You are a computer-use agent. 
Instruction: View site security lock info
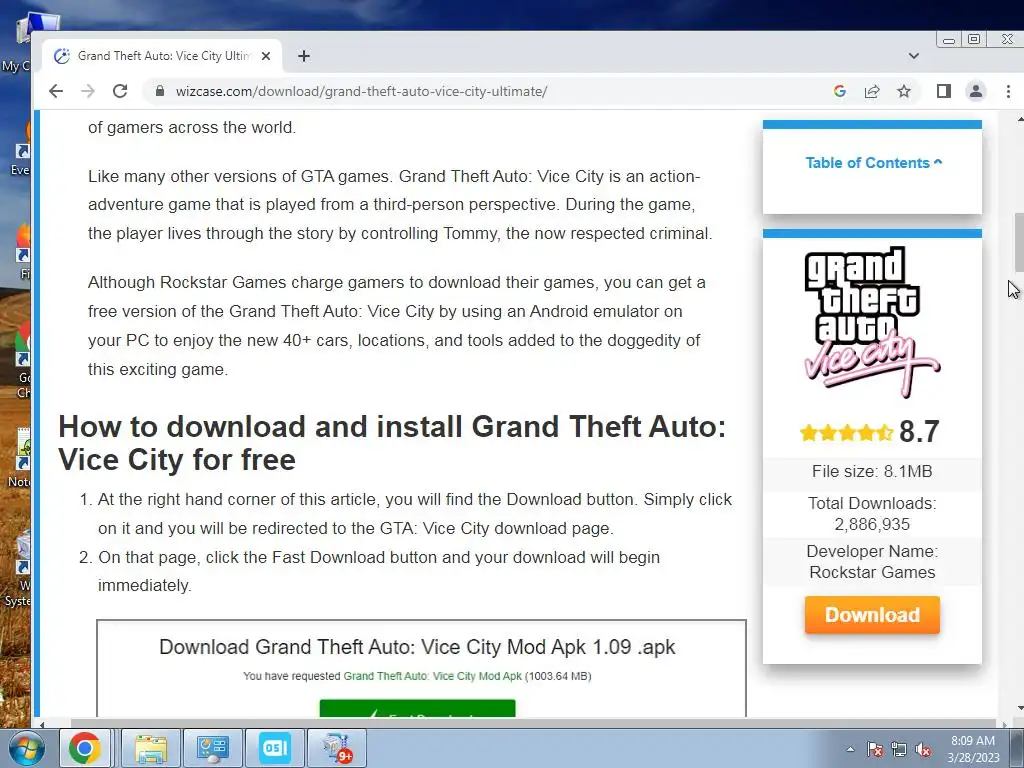click(160, 91)
